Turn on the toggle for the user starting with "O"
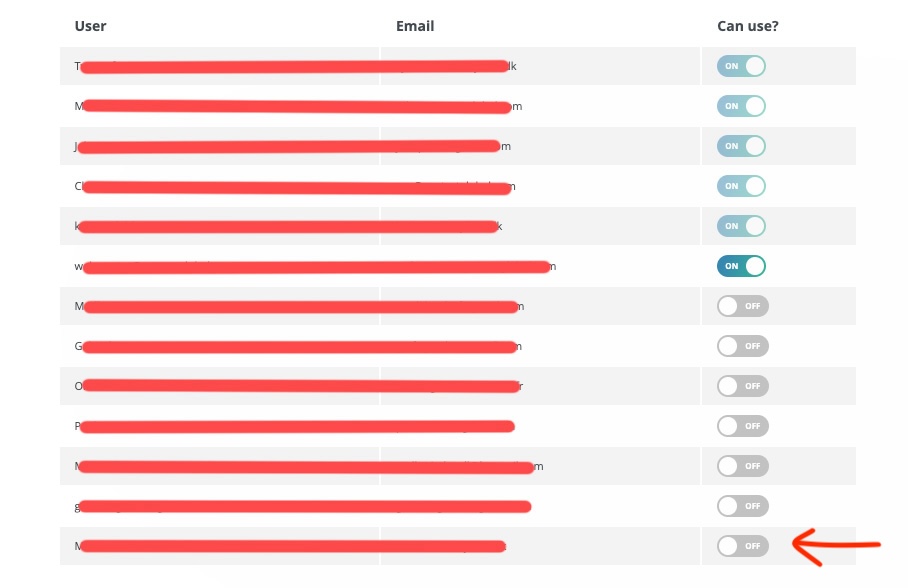 pyautogui.click(x=743, y=386)
